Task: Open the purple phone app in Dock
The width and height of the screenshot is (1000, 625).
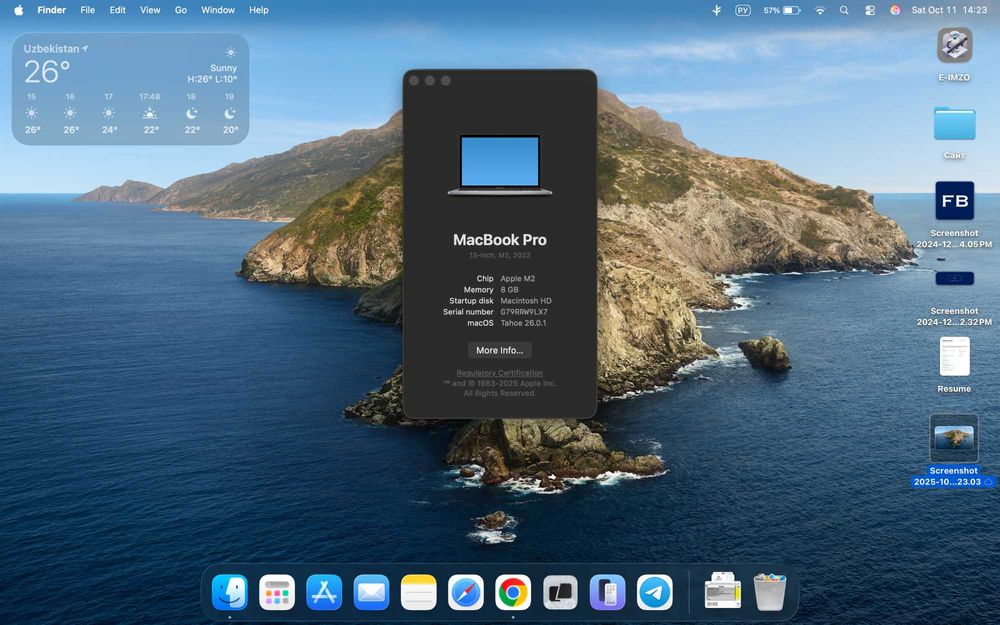Action: [607, 592]
